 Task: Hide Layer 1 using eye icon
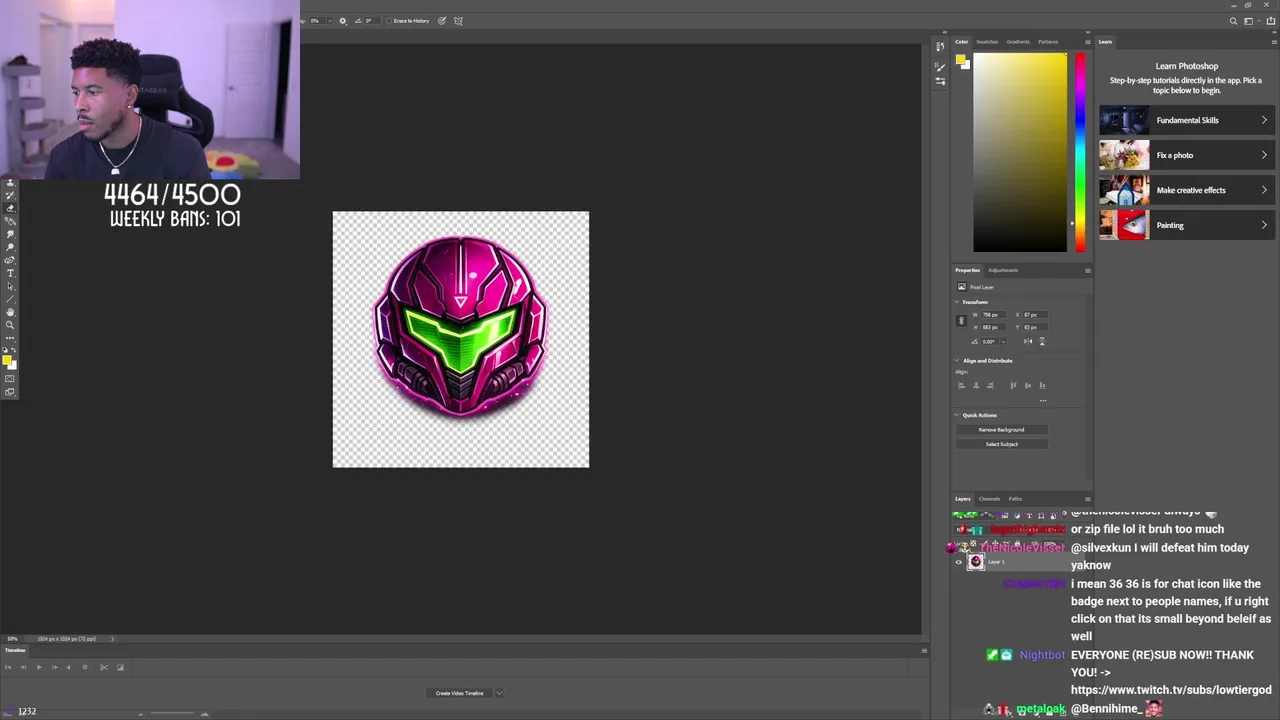[x=958, y=562]
